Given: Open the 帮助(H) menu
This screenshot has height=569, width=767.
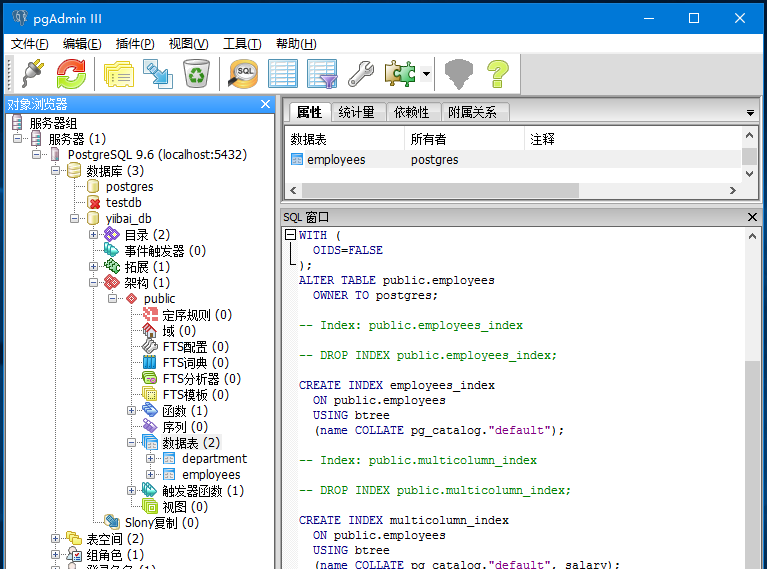Looking at the screenshot, I should [296, 44].
